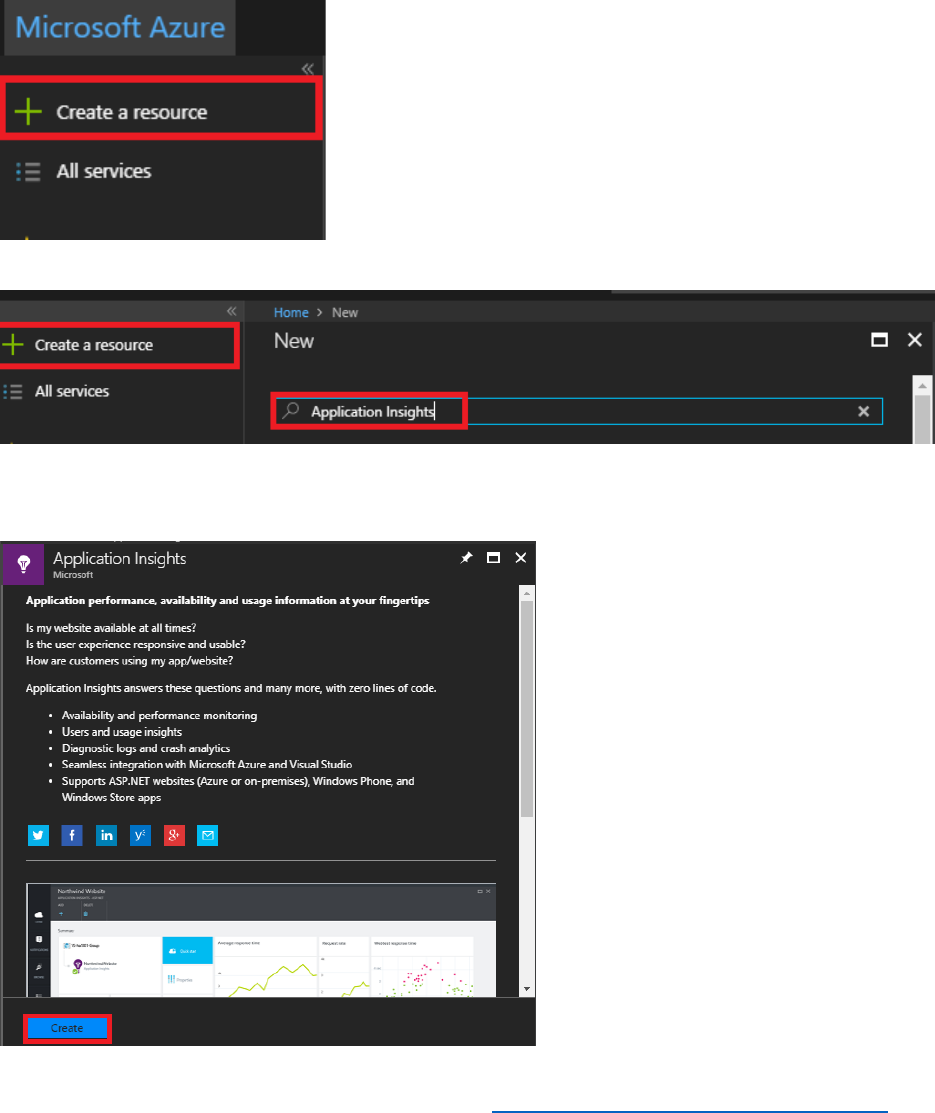Open All services in the top sidebar
Screen dimensions: 935x1113
(x=104, y=171)
